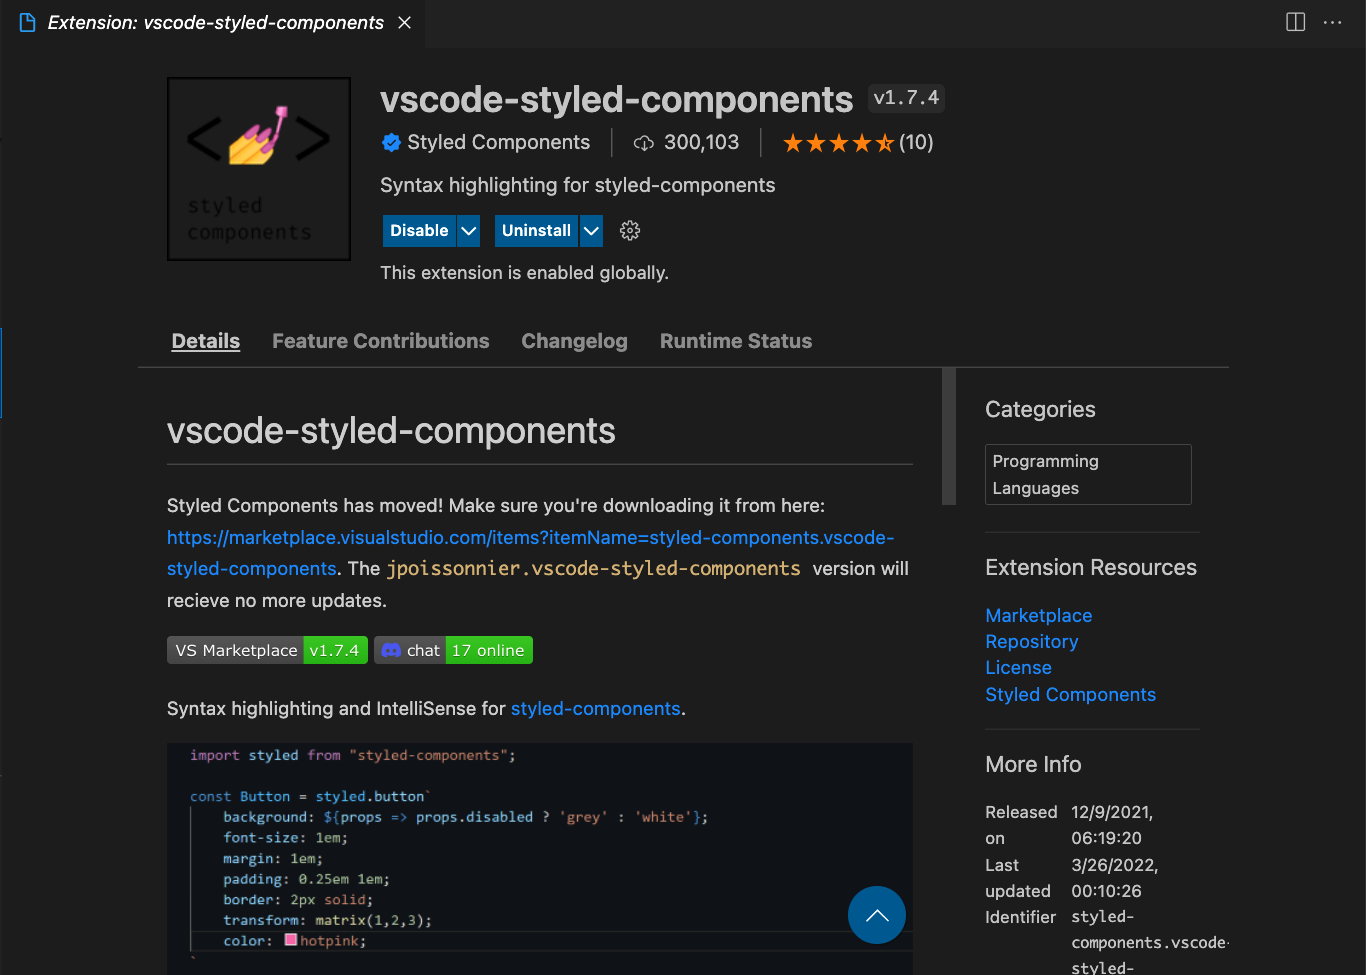1366x975 pixels.
Task: Click the Discord chat 17 online badge
Action: click(x=453, y=650)
